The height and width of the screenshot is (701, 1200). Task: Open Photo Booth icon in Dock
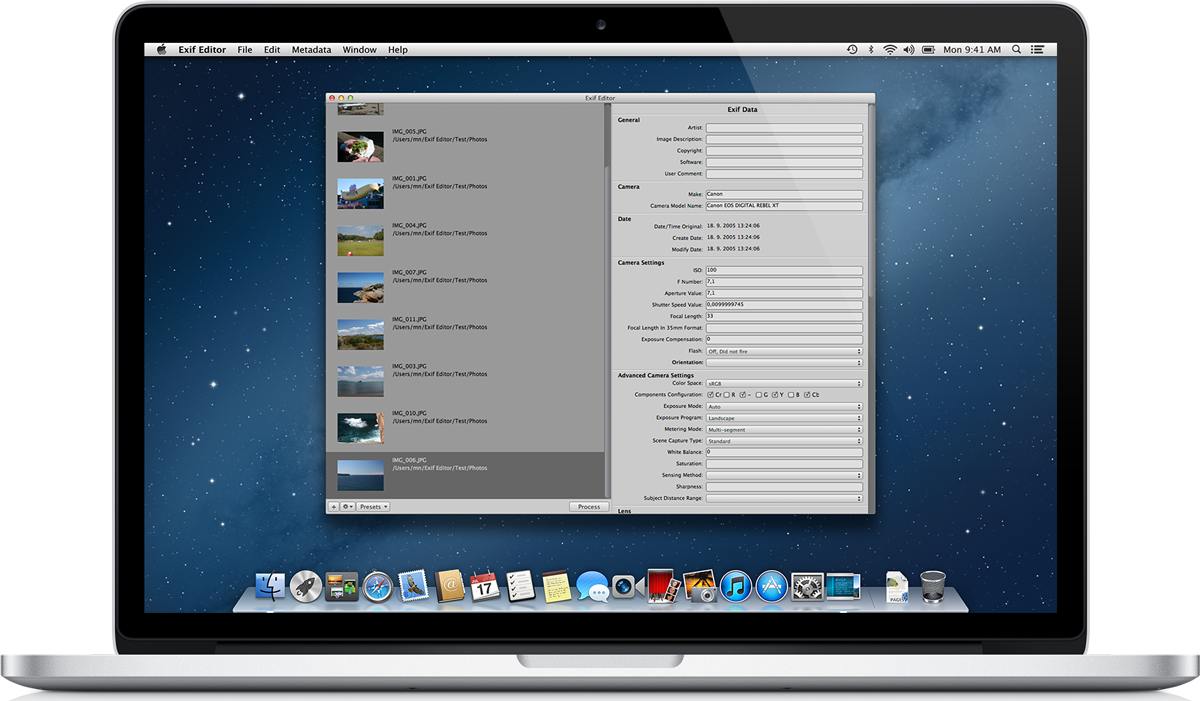coord(662,585)
